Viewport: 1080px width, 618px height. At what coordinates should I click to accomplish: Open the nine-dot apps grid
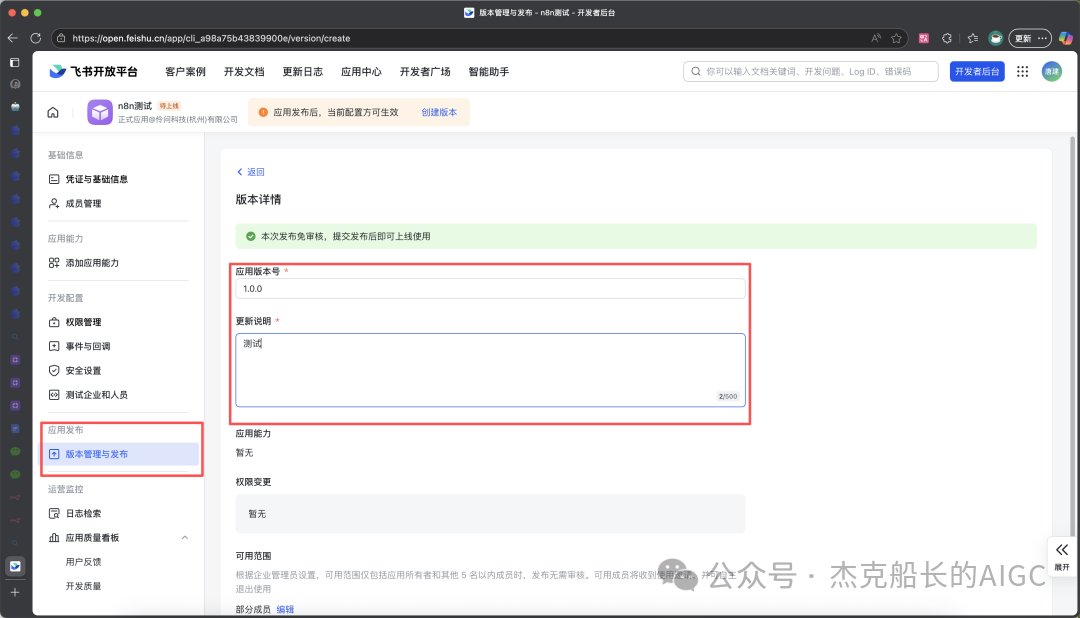[x=1022, y=72]
